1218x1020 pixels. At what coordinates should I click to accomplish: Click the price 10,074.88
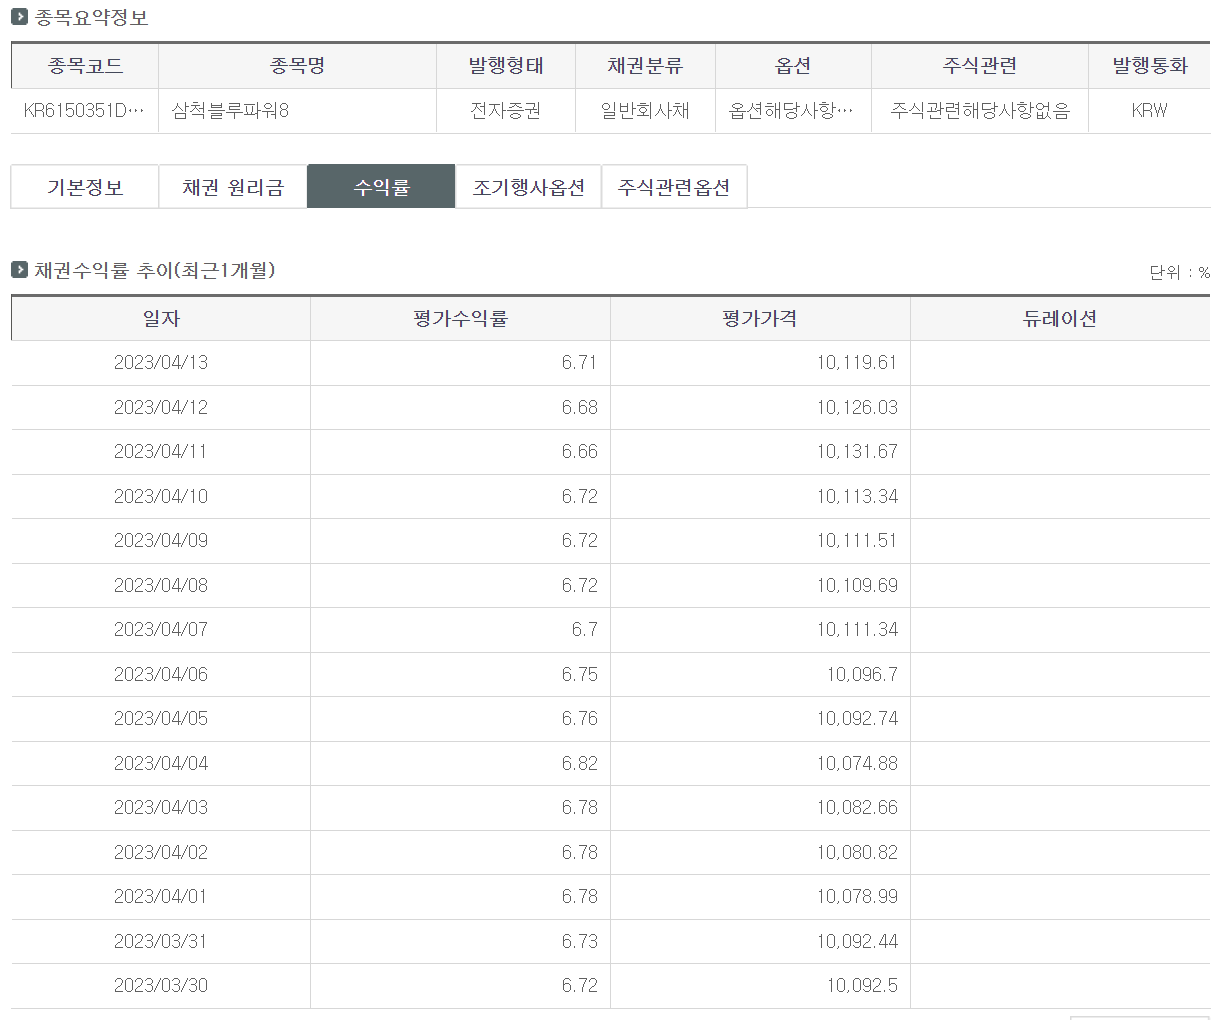(857, 764)
